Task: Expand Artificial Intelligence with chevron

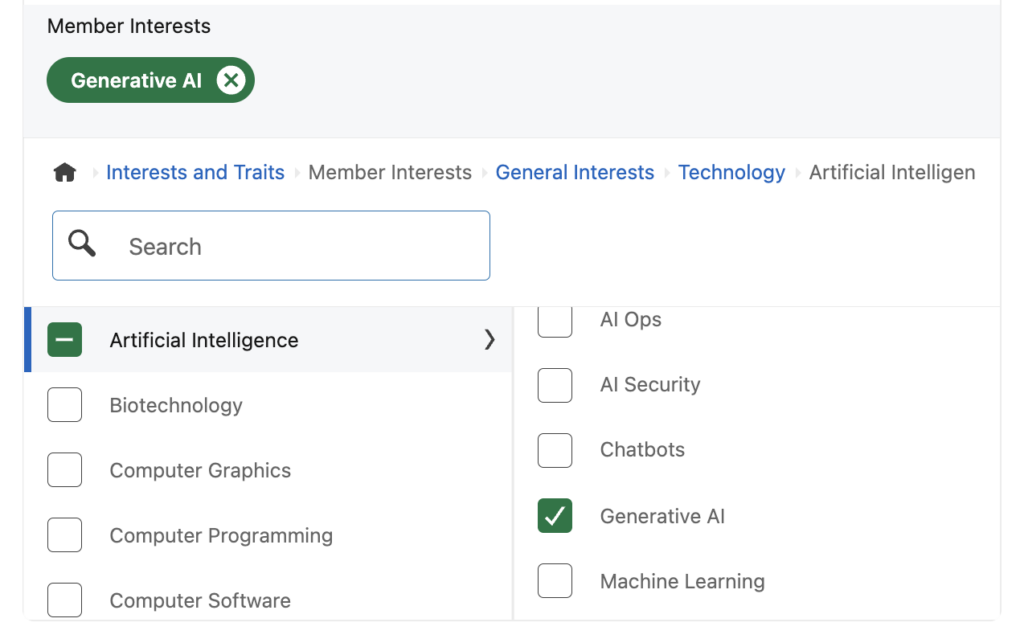Action: (490, 339)
